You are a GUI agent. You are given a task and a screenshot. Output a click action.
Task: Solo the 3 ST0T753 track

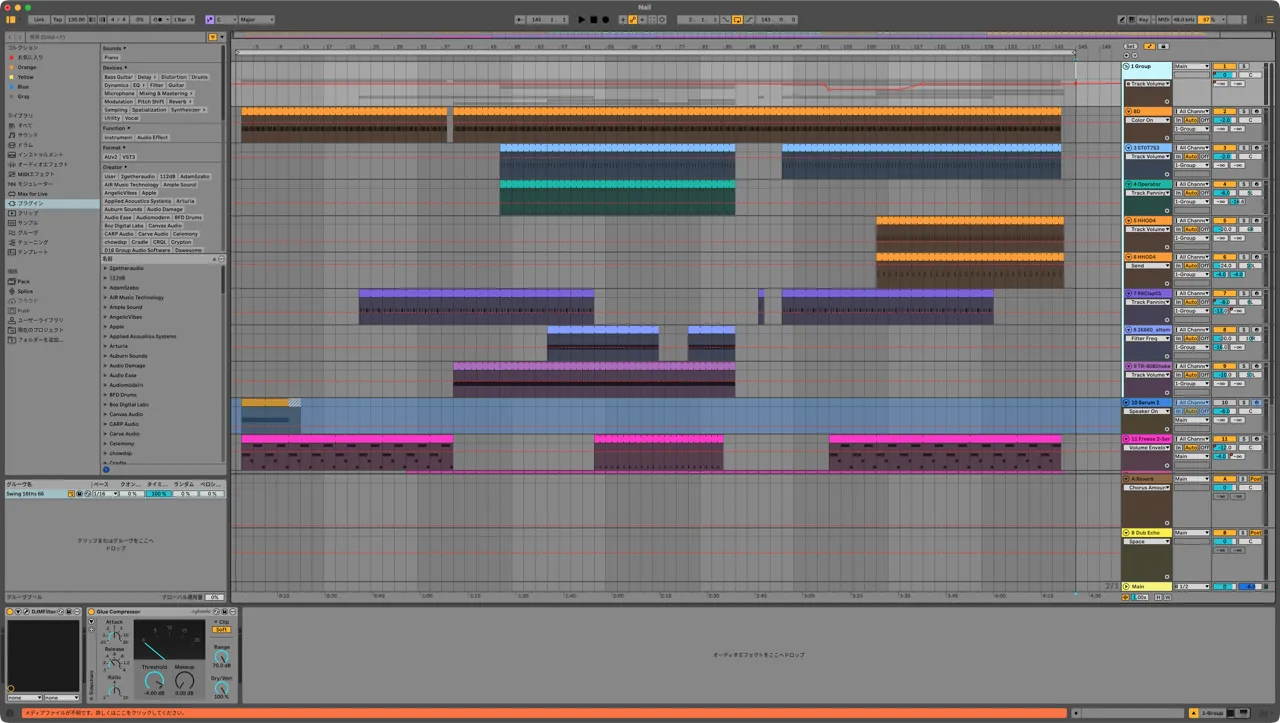coord(1245,148)
